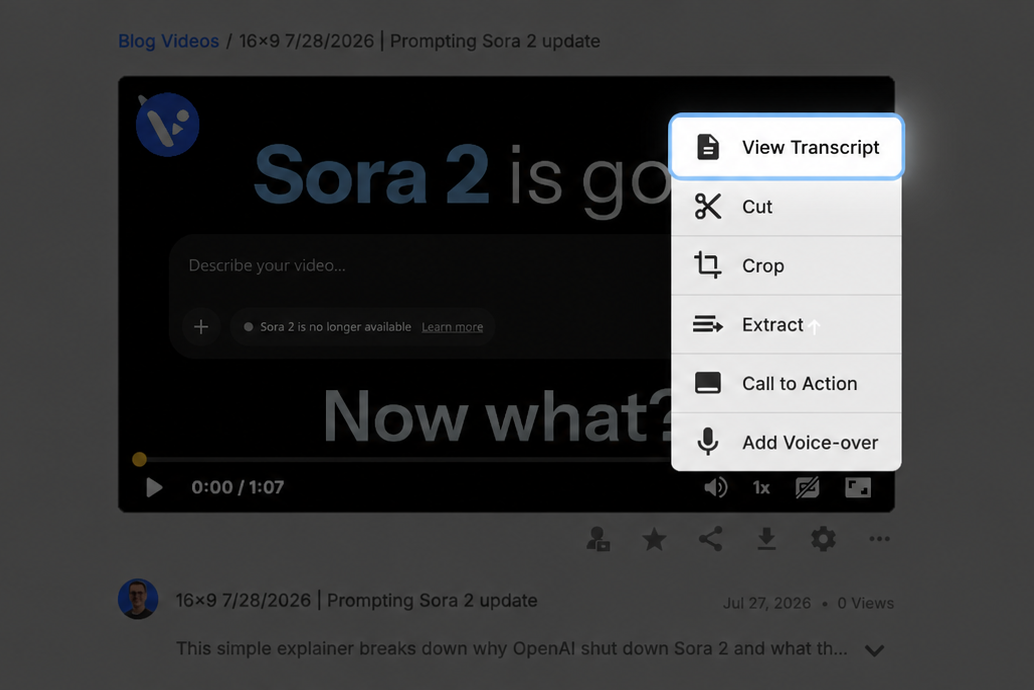This screenshot has height=690, width=1034.
Task: Play the video
Action: (154, 487)
